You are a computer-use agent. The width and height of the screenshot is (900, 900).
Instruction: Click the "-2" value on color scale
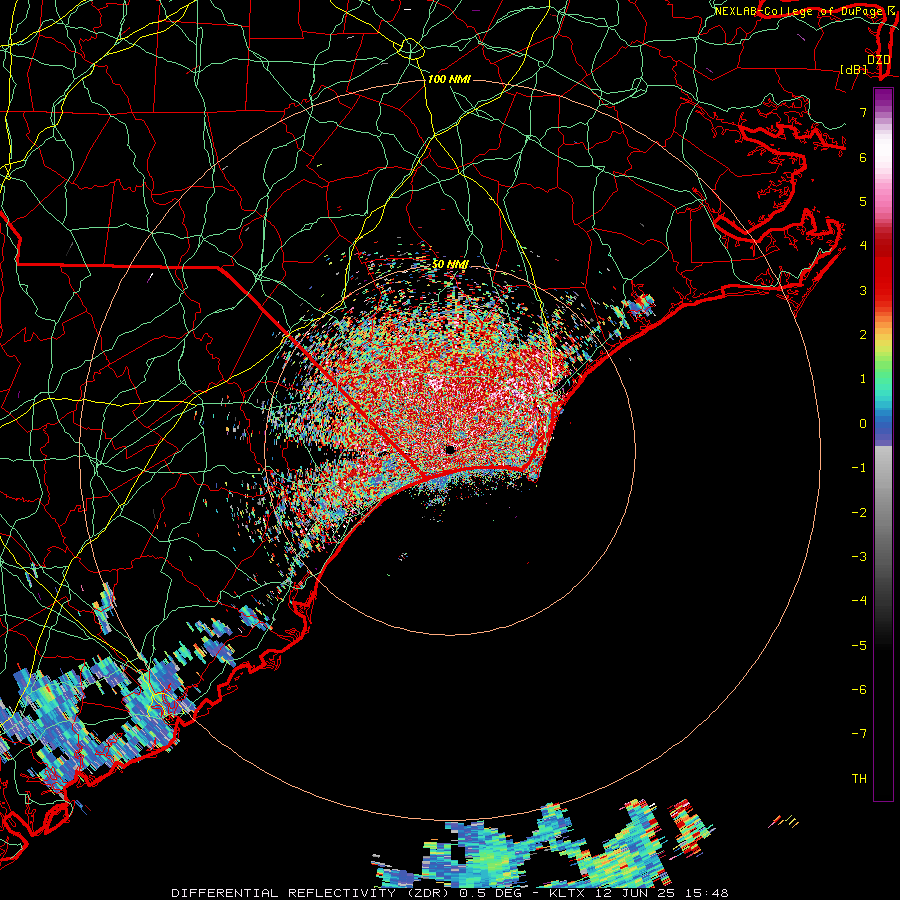click(x=859, y=513)
